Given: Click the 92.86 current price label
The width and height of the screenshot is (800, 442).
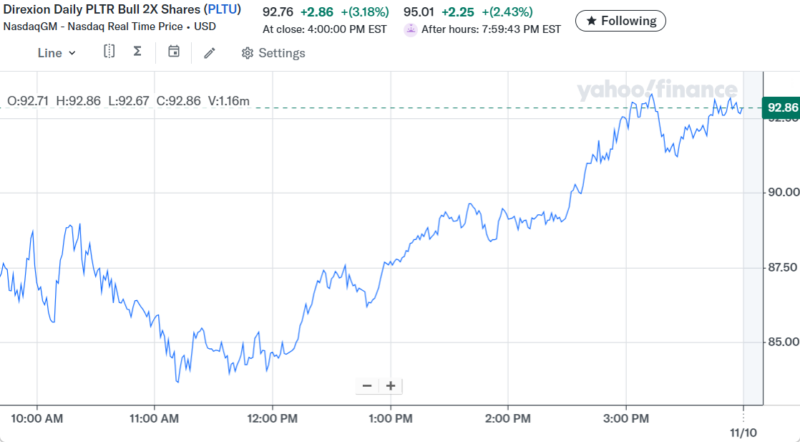Looking at the screenshot, I should (x=780, y=107).
